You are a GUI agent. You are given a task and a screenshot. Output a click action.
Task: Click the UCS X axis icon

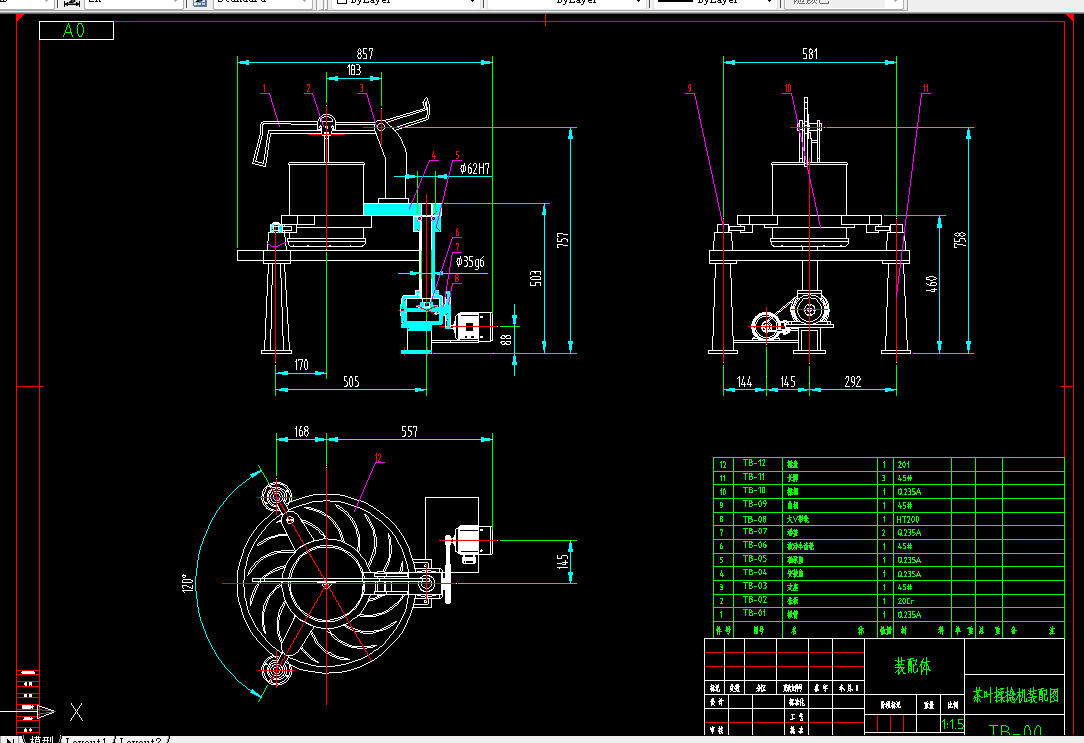(x=76, y=712)
